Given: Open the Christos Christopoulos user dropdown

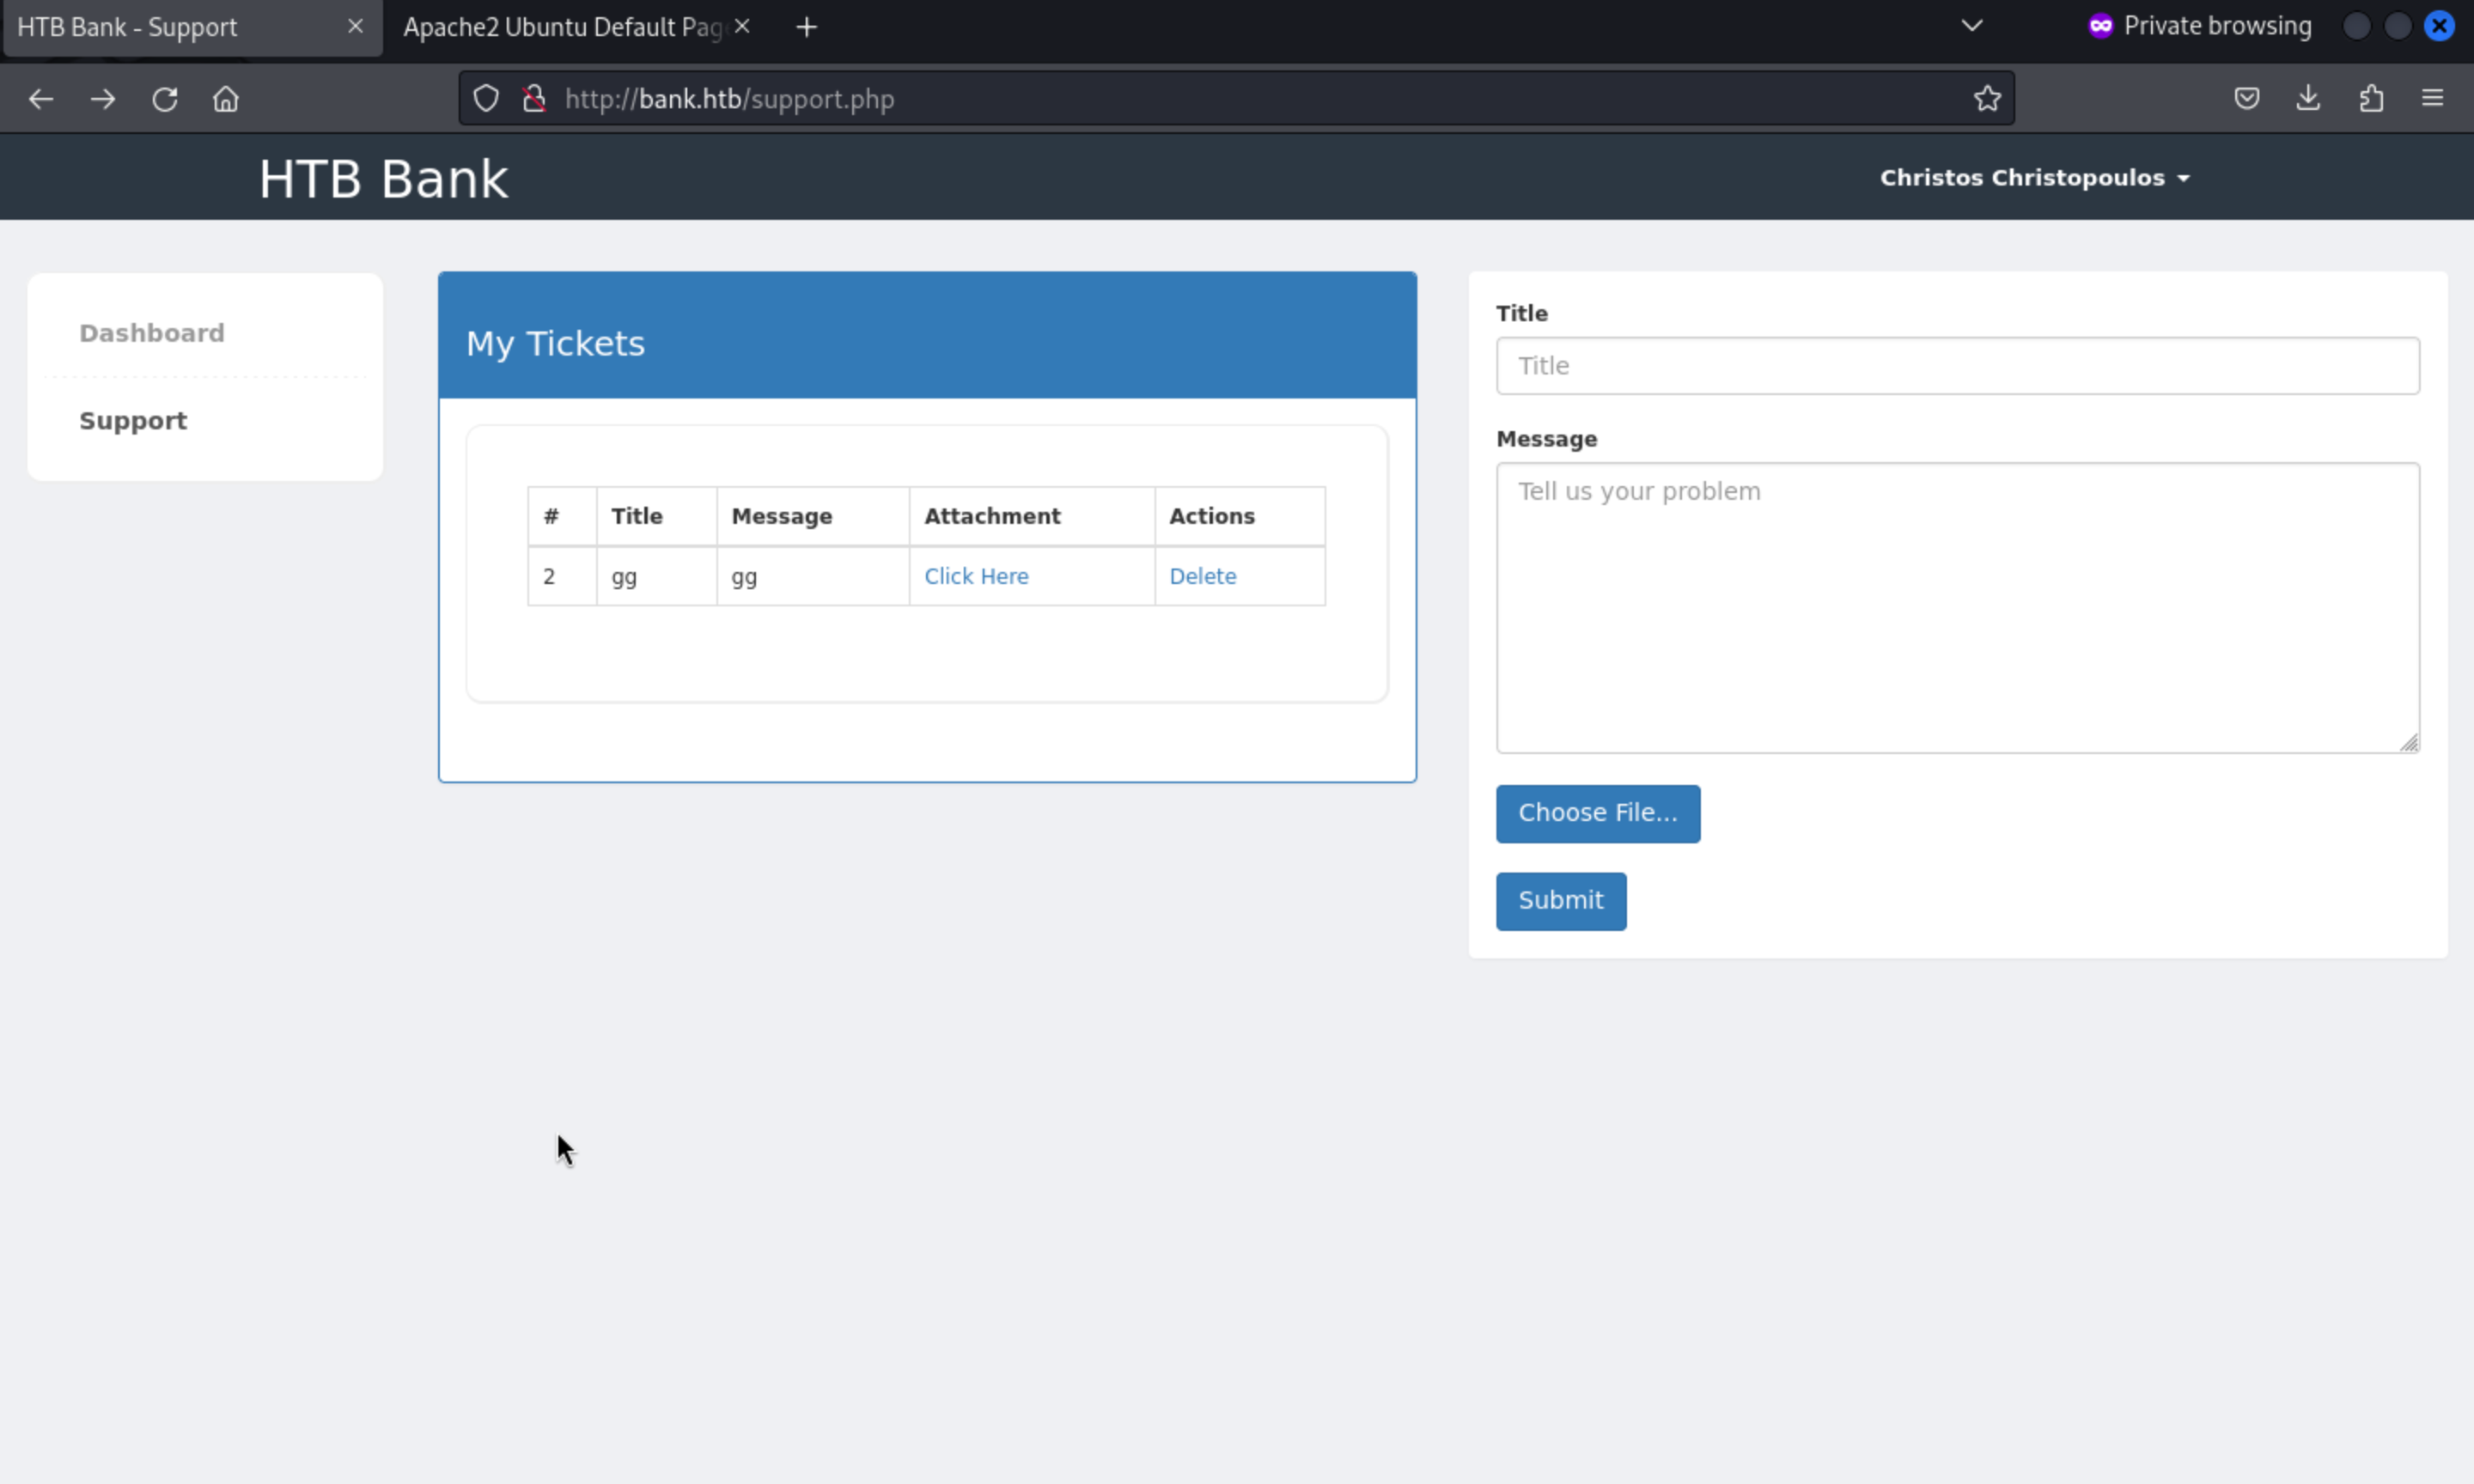Looking at the screenshot, I should pos(2034,178).
